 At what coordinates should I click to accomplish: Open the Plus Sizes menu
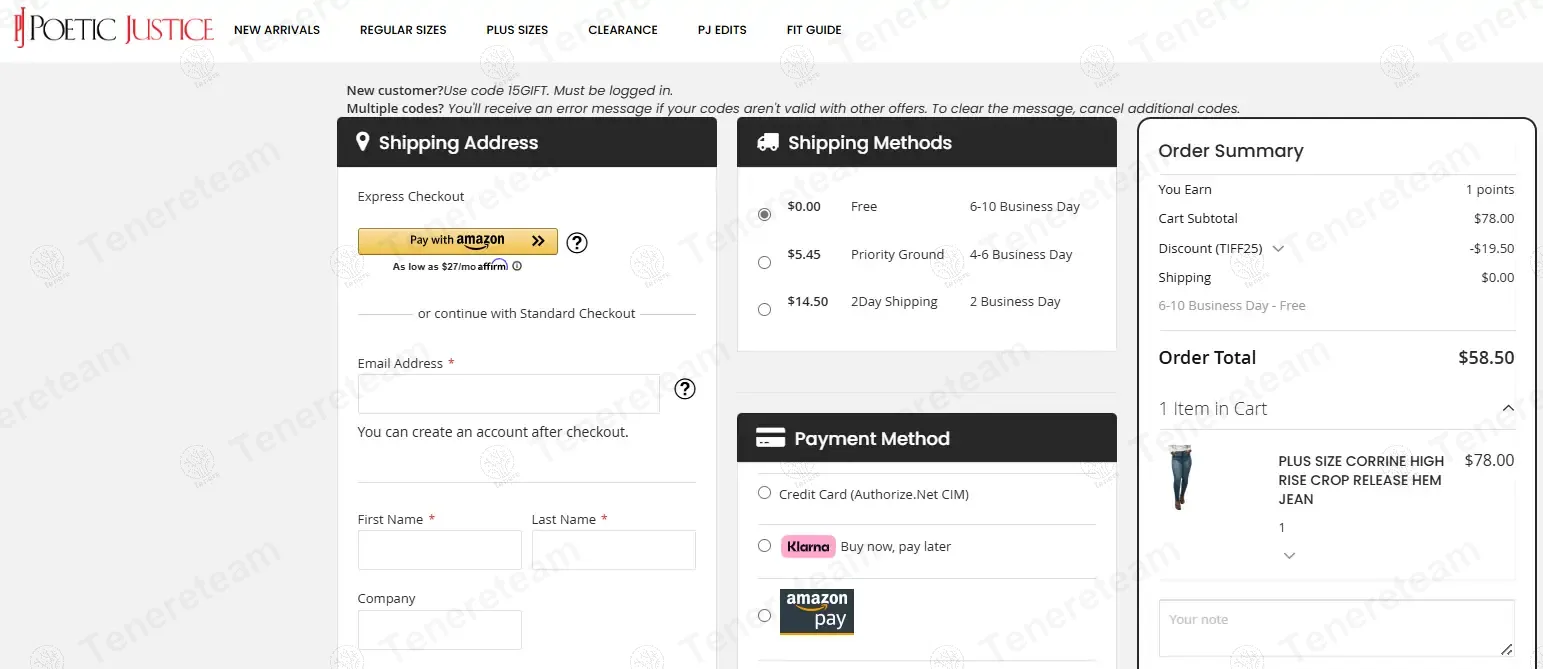[x=517, y=30]
